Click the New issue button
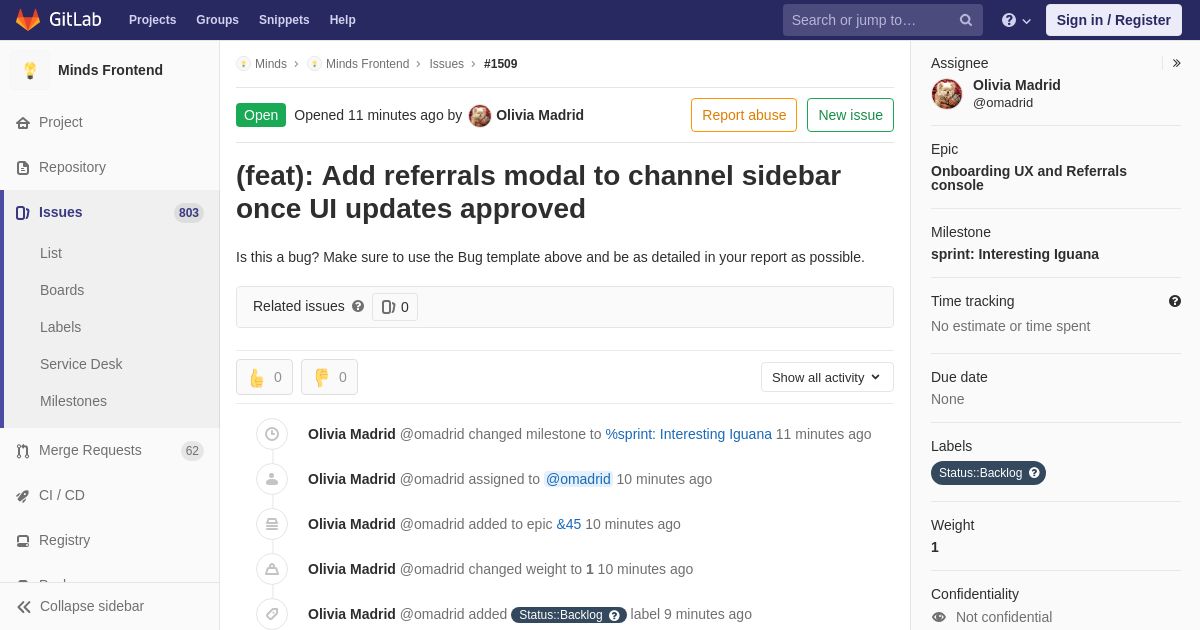The height and width of the screenshot is (630, 1200). (850, 115)
